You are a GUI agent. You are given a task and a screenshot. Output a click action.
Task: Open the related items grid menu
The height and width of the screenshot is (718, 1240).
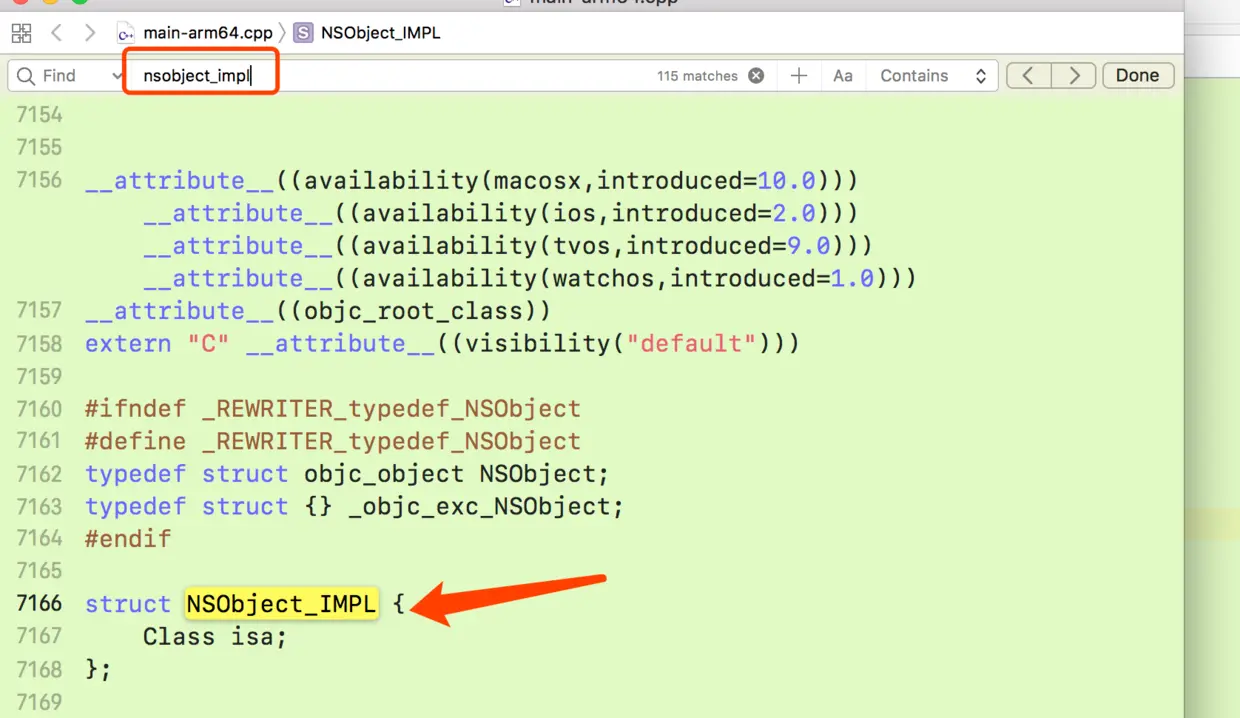(x=21, y=33)
